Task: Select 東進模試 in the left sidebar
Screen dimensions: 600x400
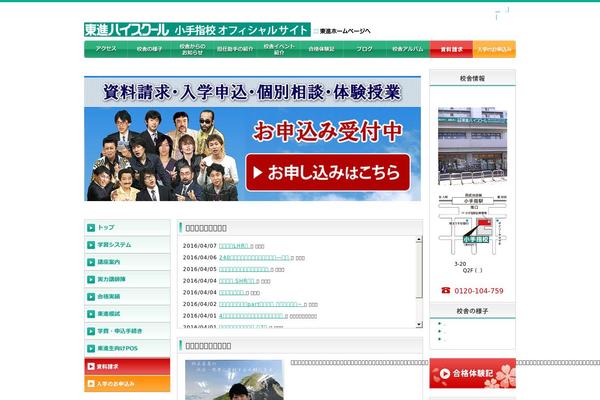Action: (x=127, y=313)
